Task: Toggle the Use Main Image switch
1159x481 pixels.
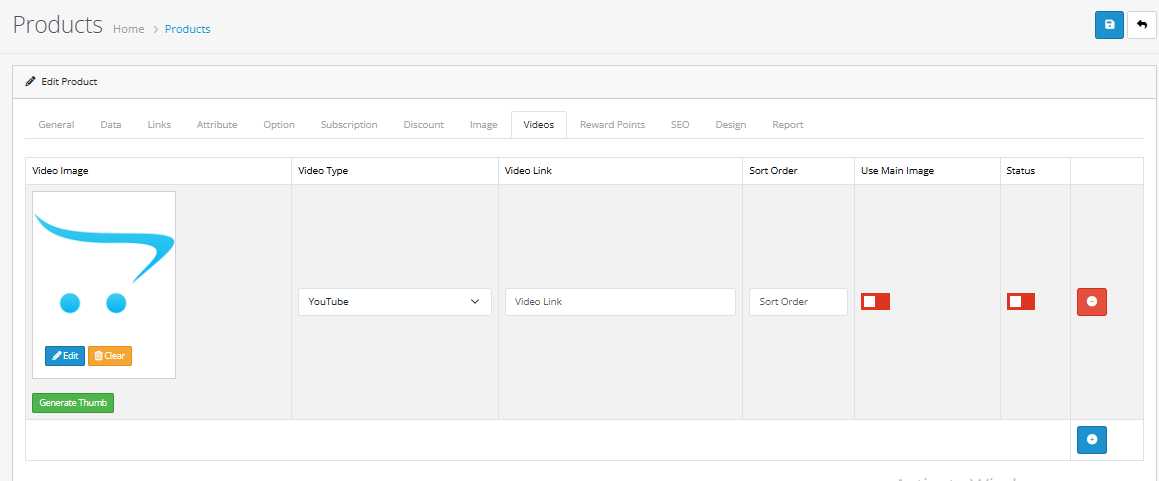Action: [x=875, y=301]
